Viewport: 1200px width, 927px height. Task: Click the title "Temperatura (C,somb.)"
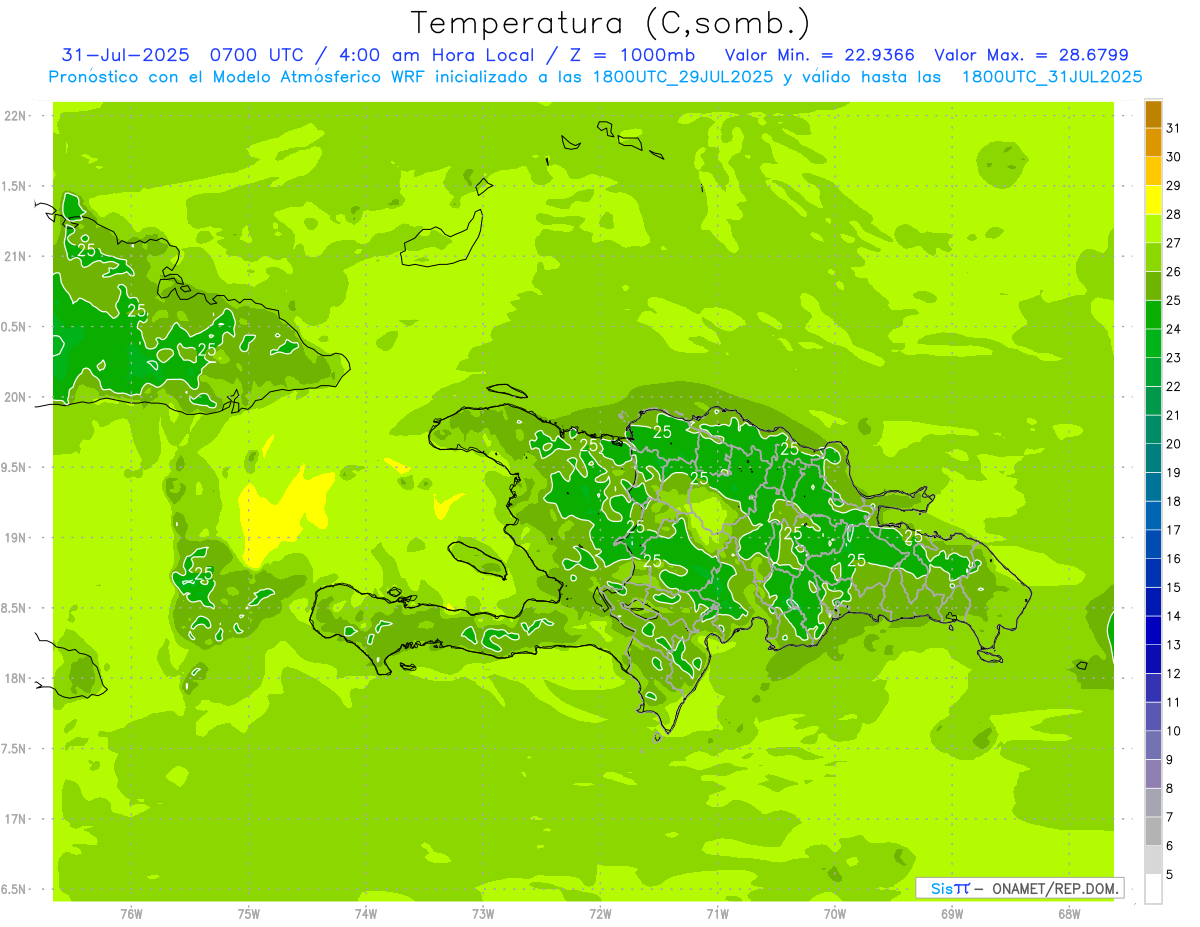pos(611,24)
